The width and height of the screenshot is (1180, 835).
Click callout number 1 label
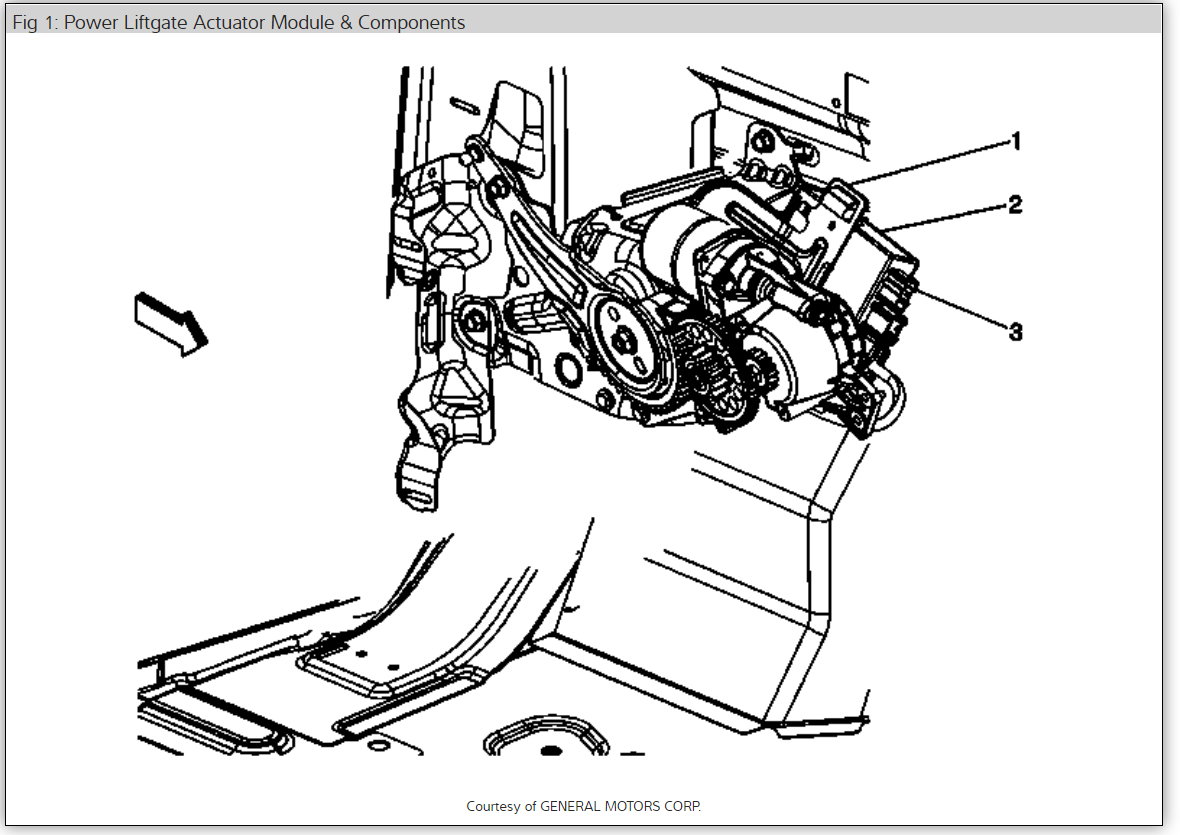tap(1017, 141)
